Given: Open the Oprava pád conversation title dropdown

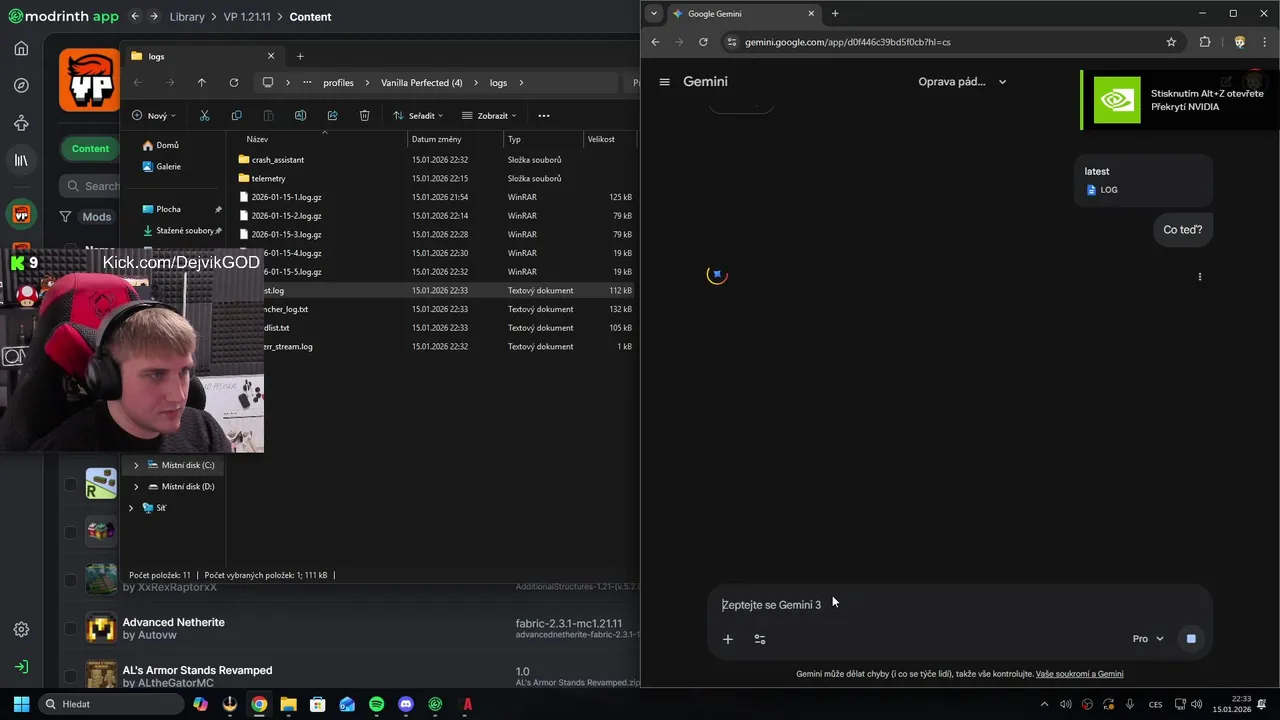Looking at the screenshot, I should (x=962, y=82).
